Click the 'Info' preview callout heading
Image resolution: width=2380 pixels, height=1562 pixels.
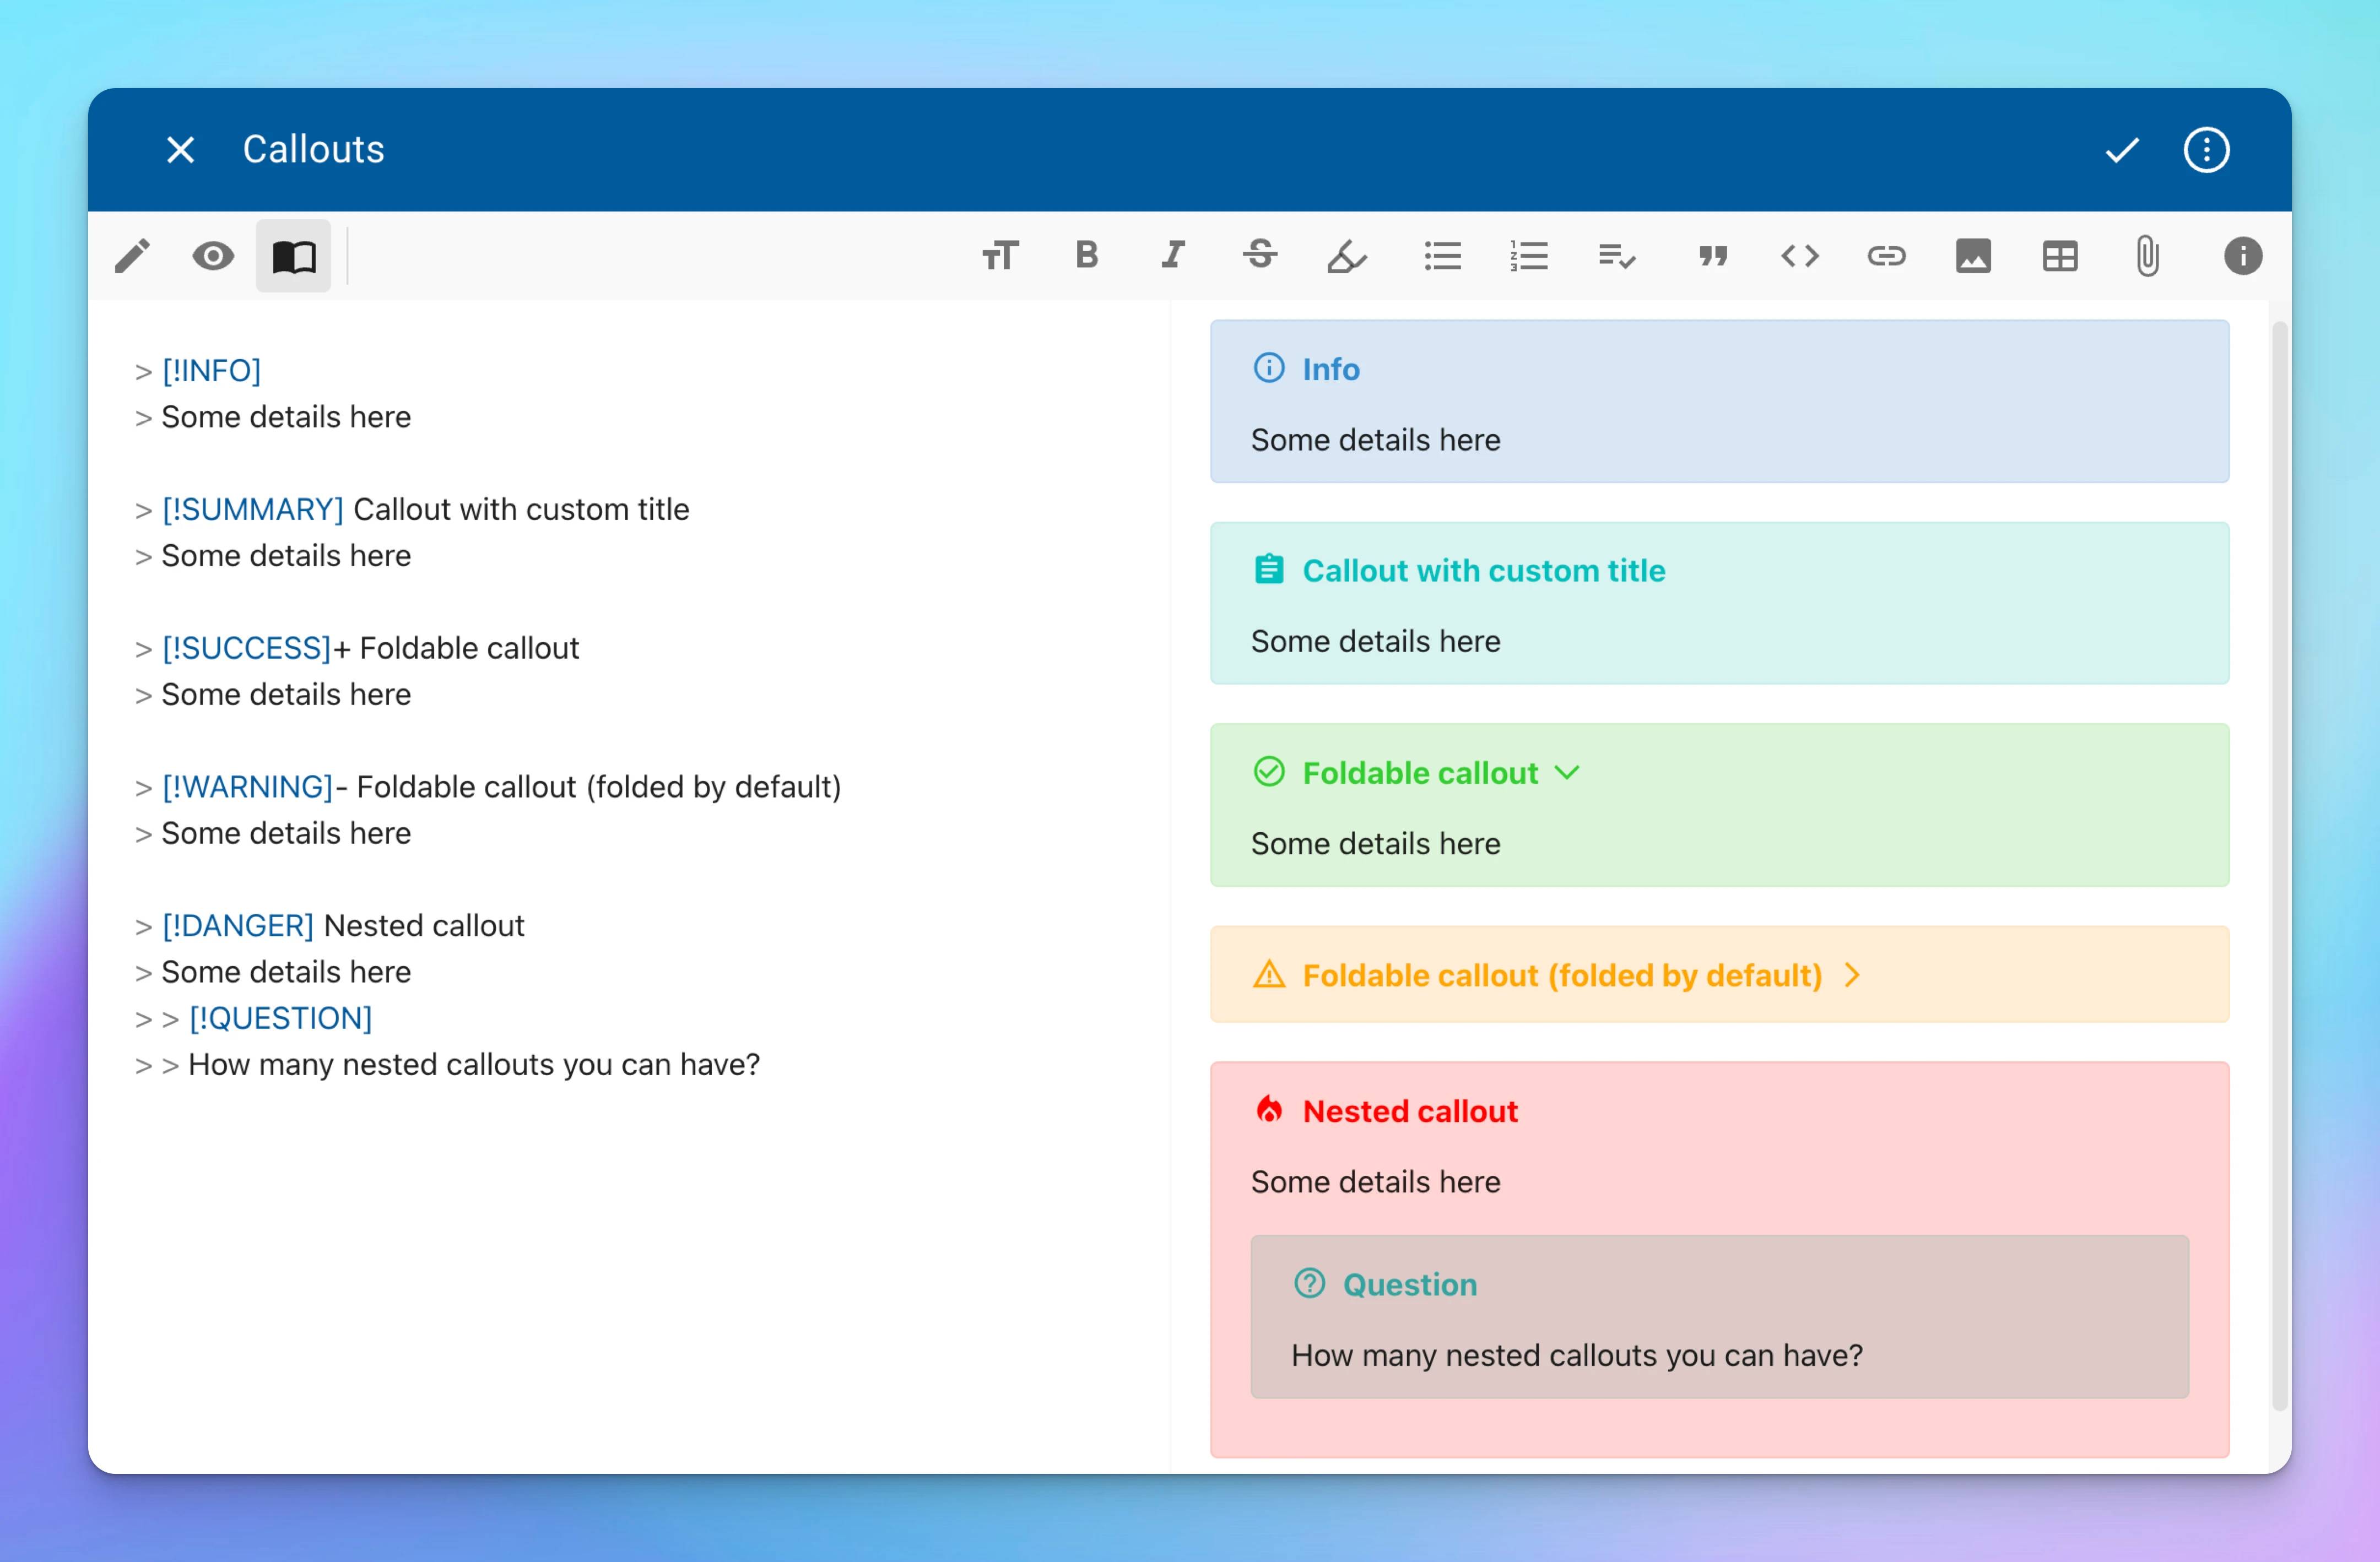(x=1331, y=370)
